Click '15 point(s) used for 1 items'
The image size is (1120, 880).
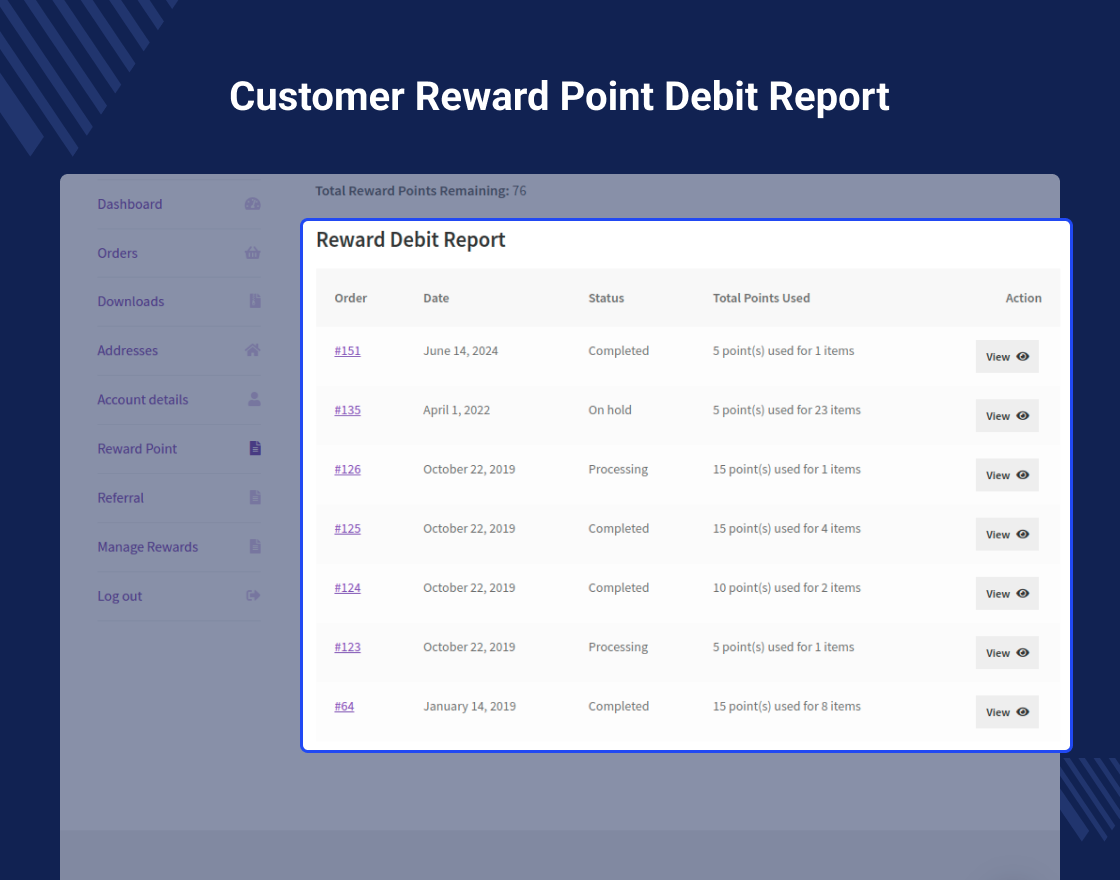(786, 469)
